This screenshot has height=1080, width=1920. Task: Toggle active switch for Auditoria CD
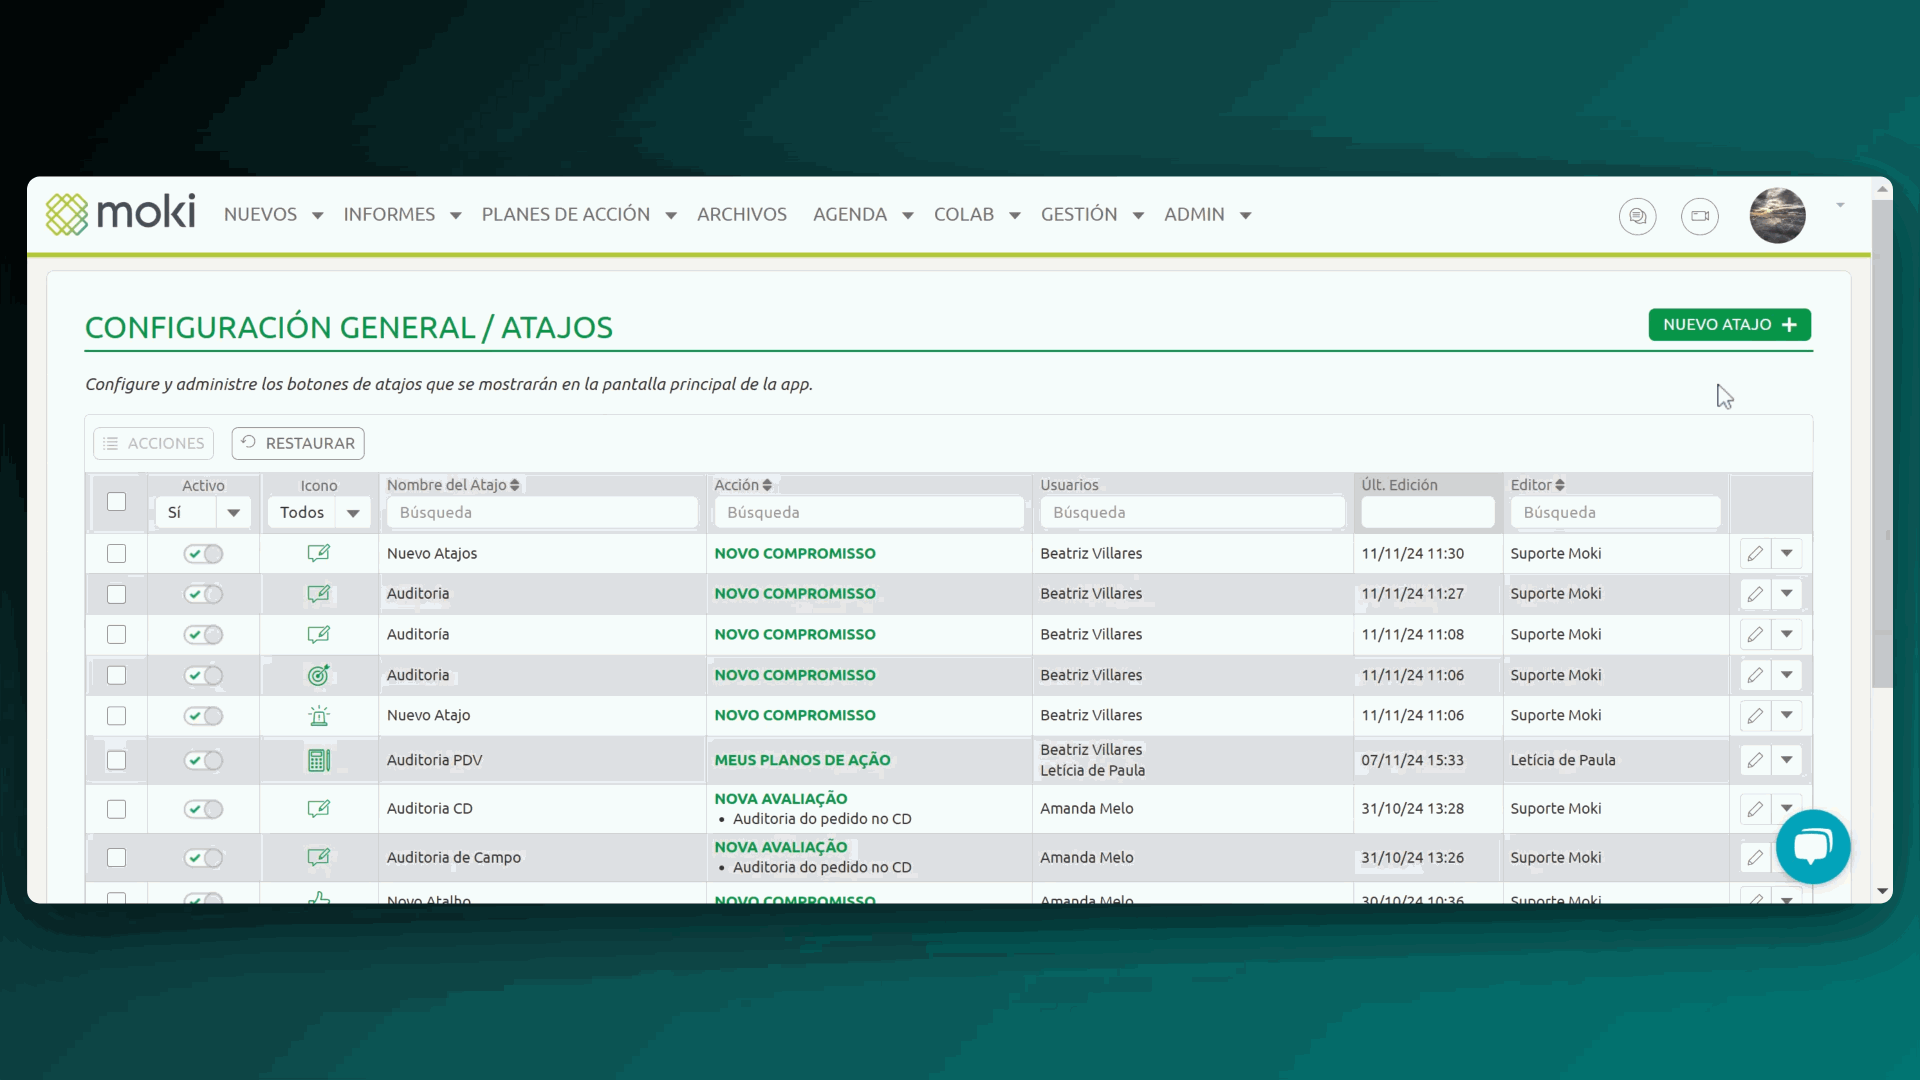[x=203, y=809]
